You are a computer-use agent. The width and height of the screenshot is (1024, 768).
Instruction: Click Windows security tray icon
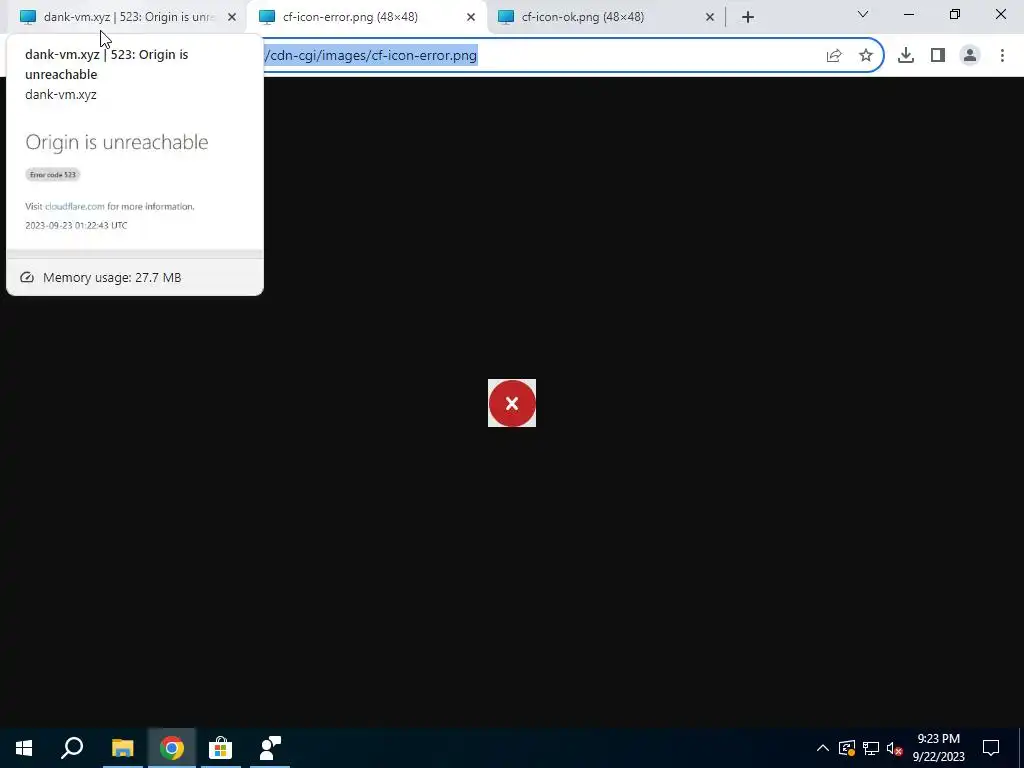pyautogui.click(x=846, y=748)
